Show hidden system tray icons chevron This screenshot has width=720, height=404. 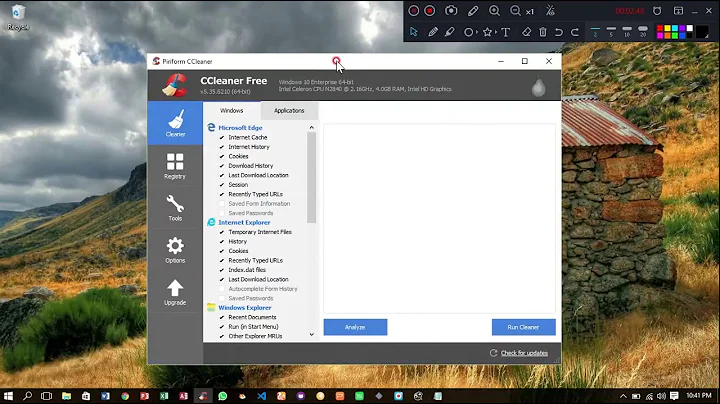pyautogui.click(x=623, y=396)
